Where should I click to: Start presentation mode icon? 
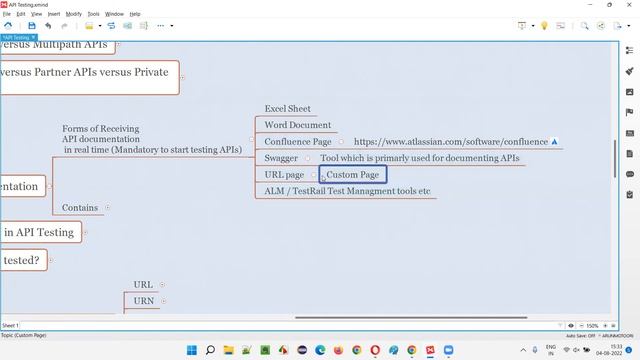(x=522, y=26)
